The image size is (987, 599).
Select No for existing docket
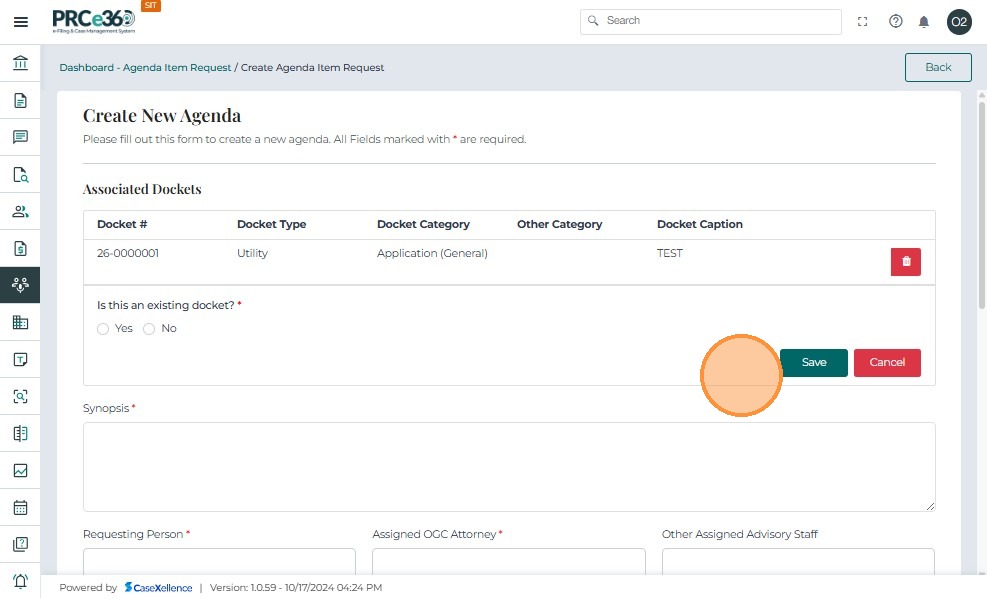[150, 329]
